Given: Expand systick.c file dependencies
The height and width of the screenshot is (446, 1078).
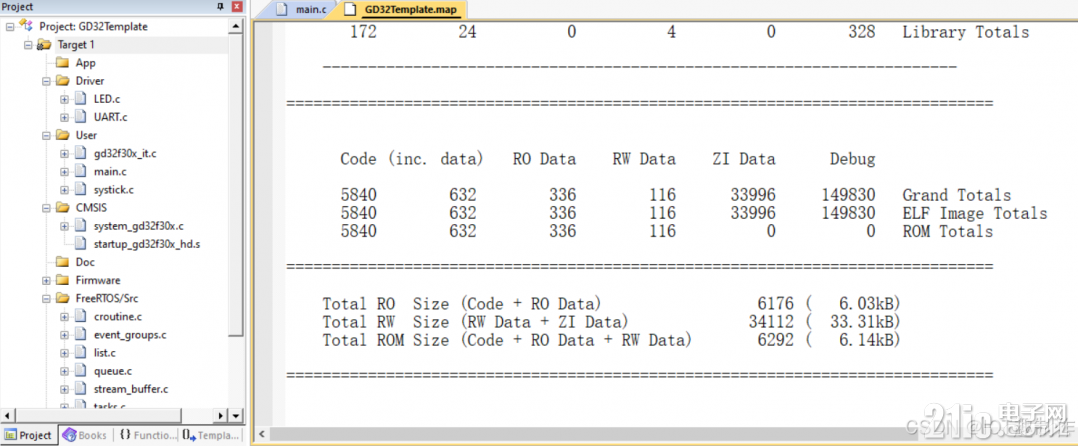Looking at the screenshot, I should tap(65, 190).
